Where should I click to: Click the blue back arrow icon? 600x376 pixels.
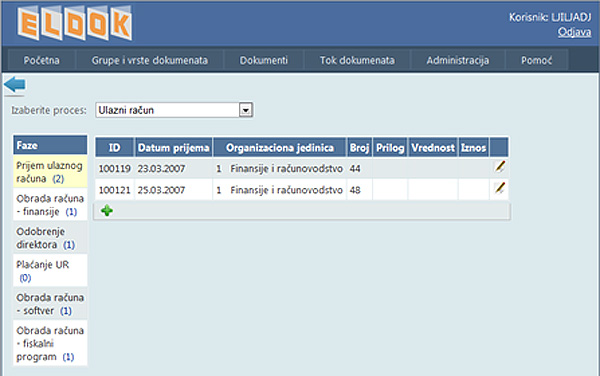tap(15, 84)
